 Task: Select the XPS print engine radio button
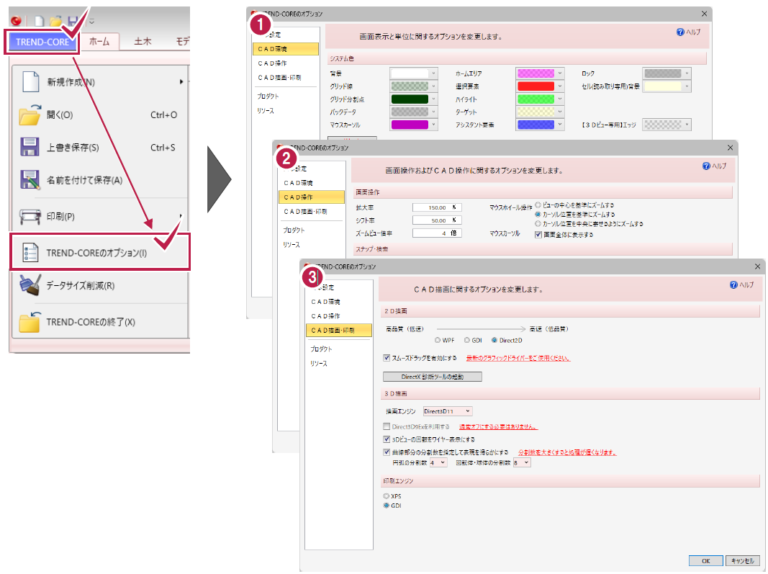click(388, 495)
